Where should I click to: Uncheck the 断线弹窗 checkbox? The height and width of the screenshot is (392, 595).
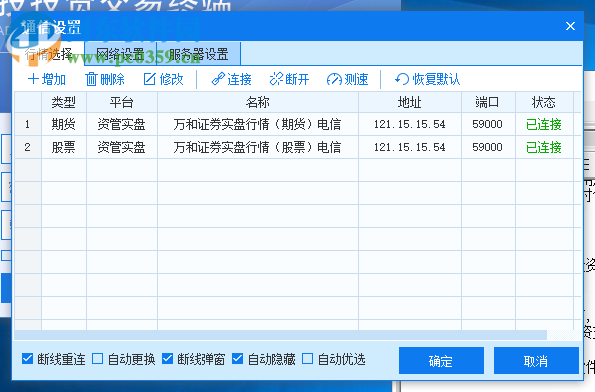[167, 359]
